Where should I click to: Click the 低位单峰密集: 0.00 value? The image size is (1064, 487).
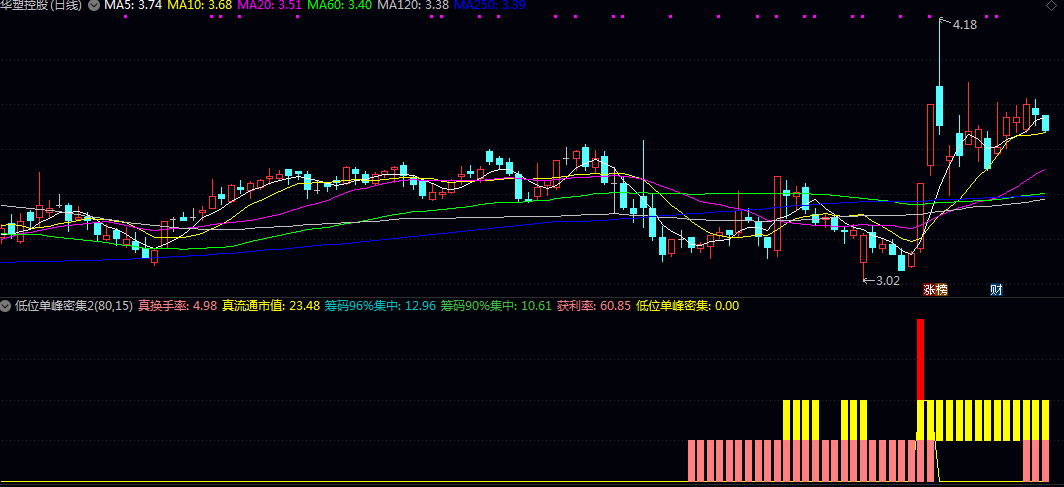(687, 306)
